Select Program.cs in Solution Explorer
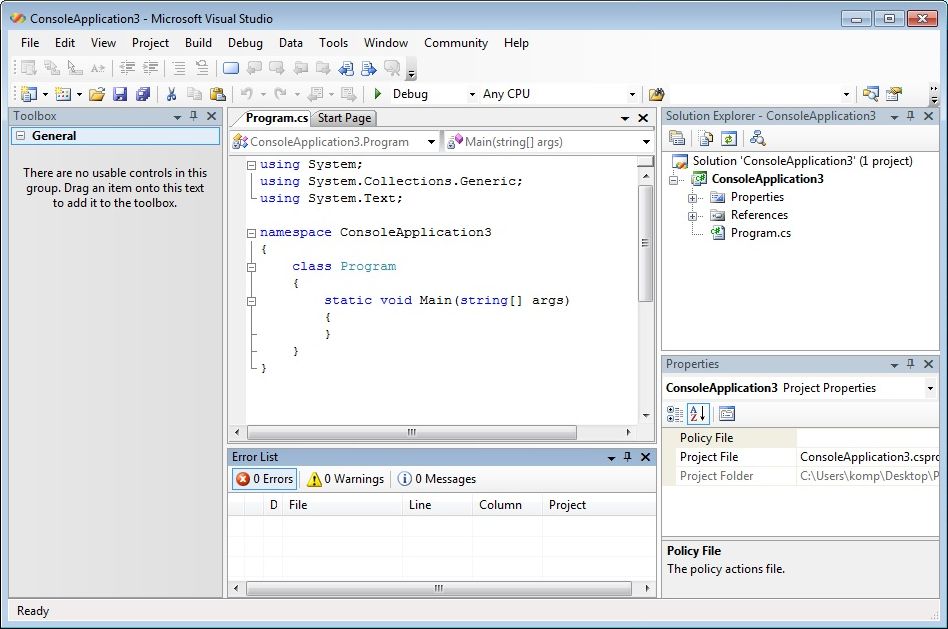Viewport: 948px width, 629px height. tap(761, 233)
